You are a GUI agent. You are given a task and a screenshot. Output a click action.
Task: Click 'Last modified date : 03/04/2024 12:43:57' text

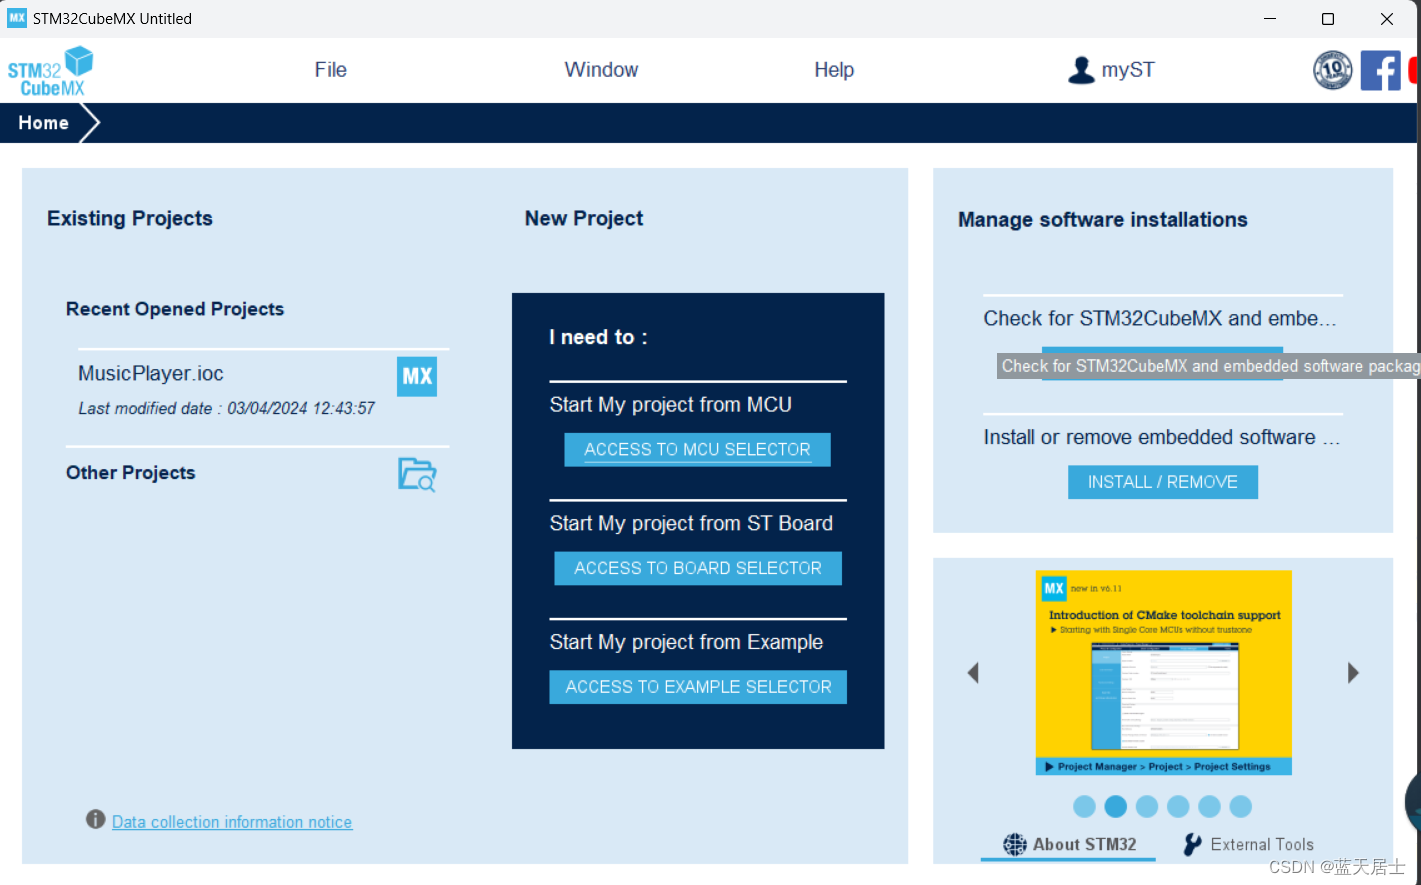tap(227, 408)
